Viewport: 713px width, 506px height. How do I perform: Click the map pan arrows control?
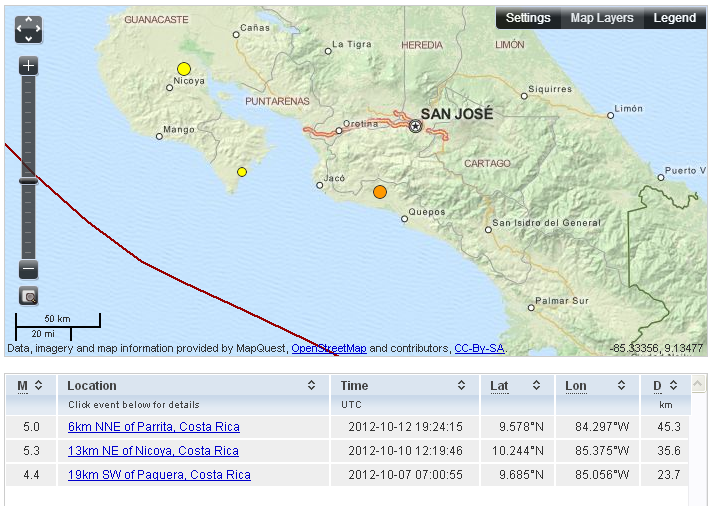(28, 29)
